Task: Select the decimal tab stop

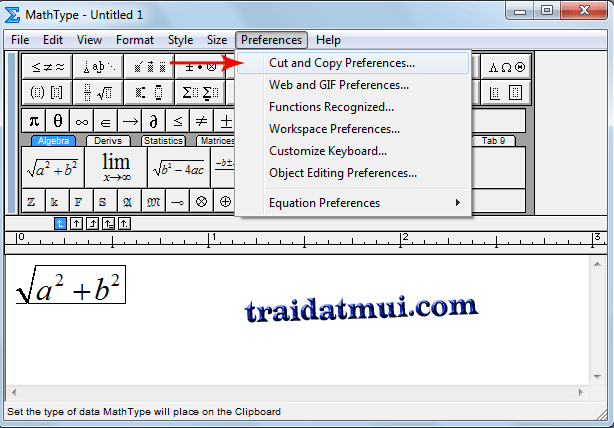Action: pyautogui.click(x=125, y=224)
